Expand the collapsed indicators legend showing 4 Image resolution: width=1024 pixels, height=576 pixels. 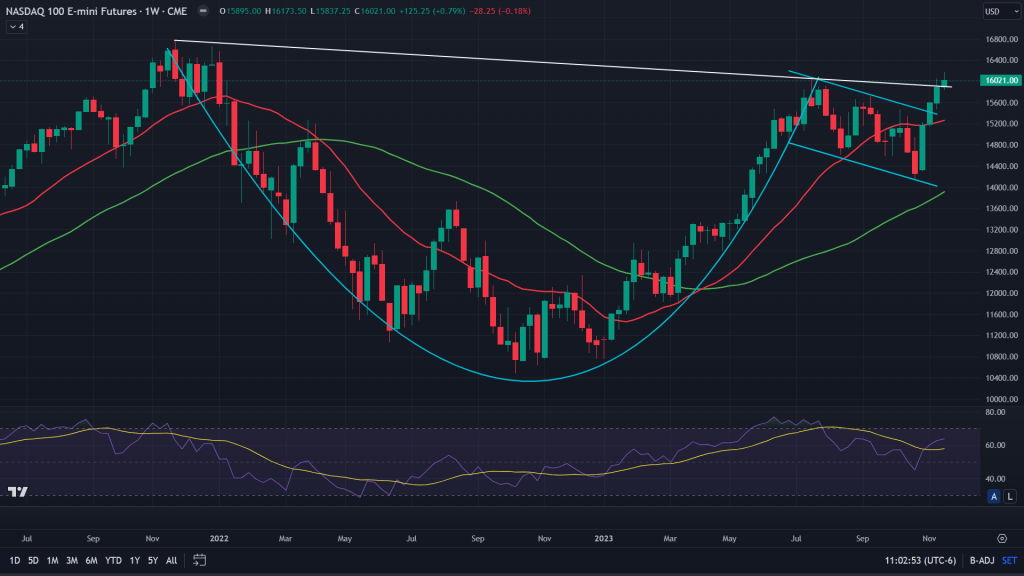(x=17, y=27)
